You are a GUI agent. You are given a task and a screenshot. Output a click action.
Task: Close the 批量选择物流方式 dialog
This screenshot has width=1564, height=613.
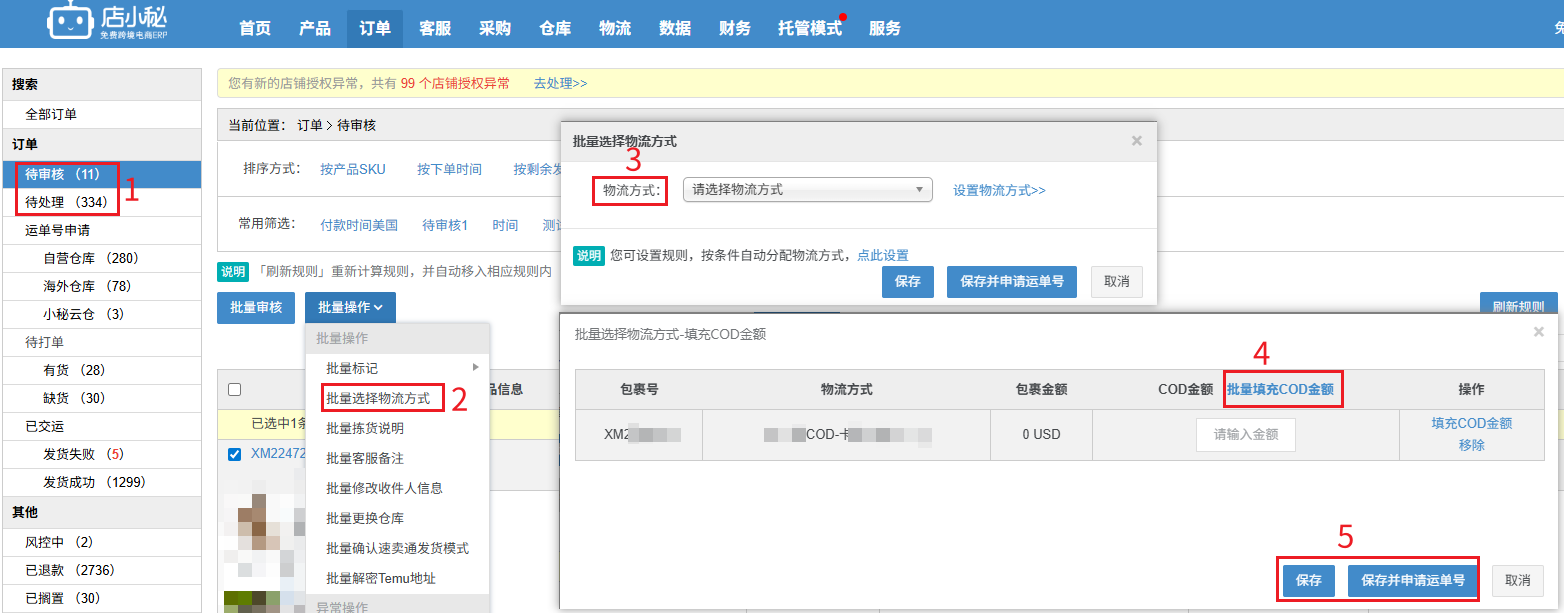[x=1136, y=141]
